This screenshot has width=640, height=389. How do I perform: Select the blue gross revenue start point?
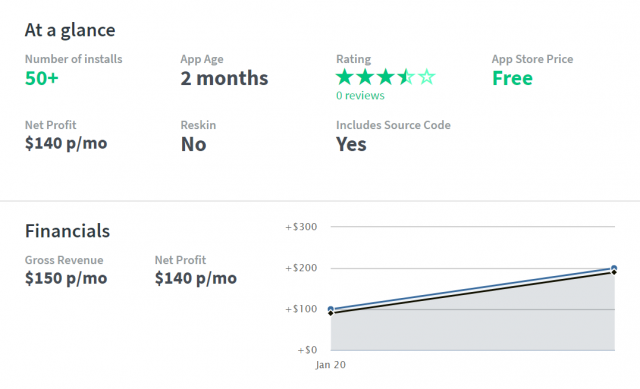coord(331,309)
